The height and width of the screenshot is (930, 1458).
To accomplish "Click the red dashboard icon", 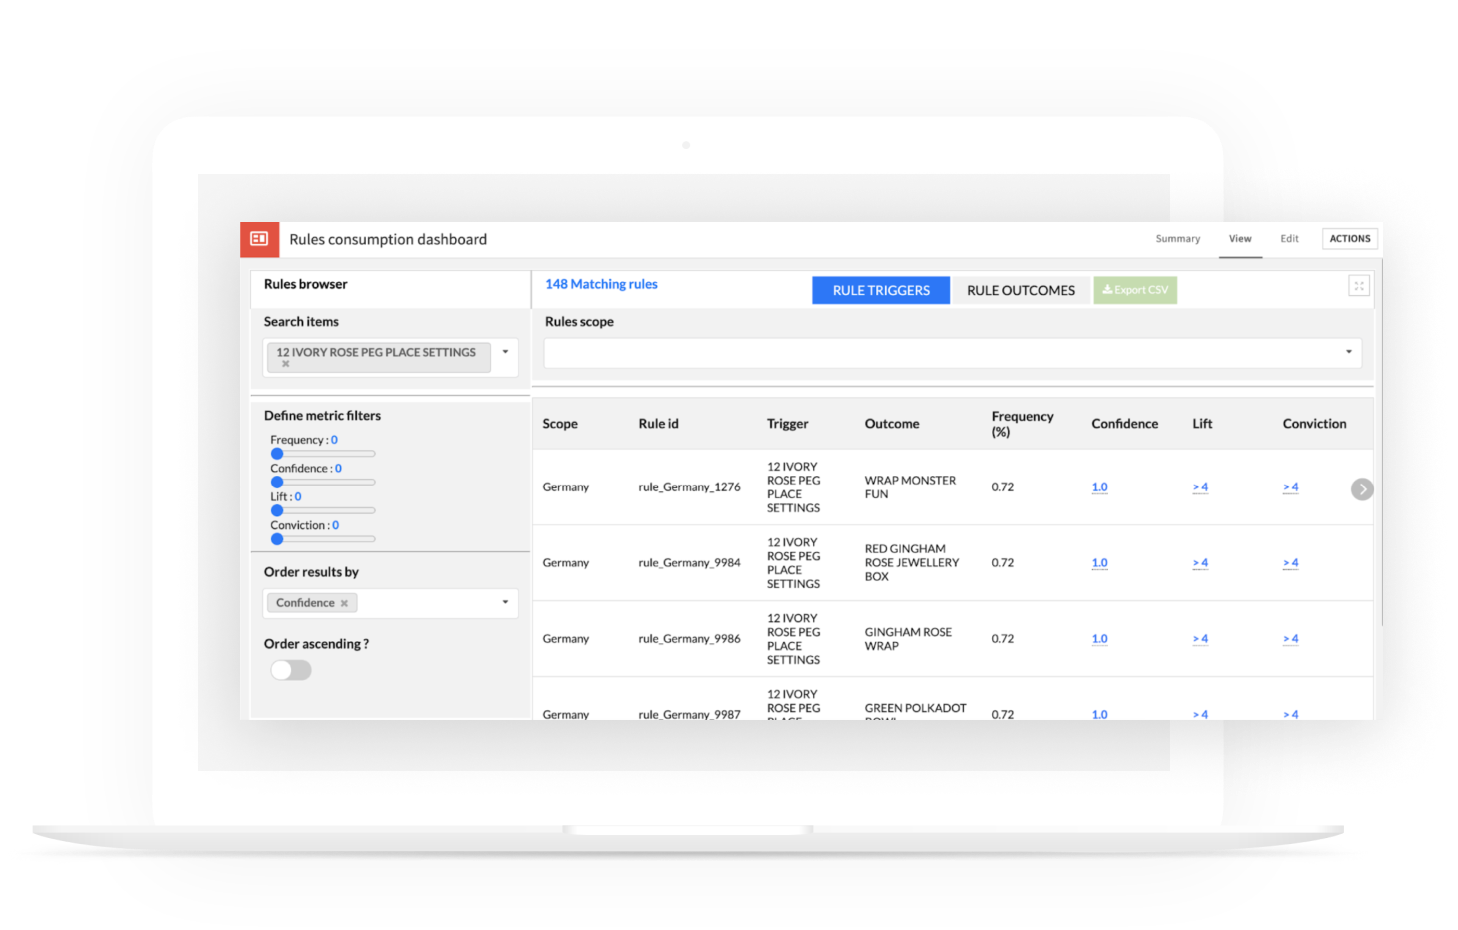I will click(x=259, y=239).
